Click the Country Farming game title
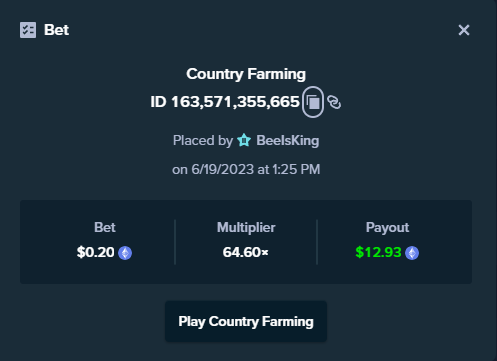This screenshot has height=361, width=497. coord(246,74)
